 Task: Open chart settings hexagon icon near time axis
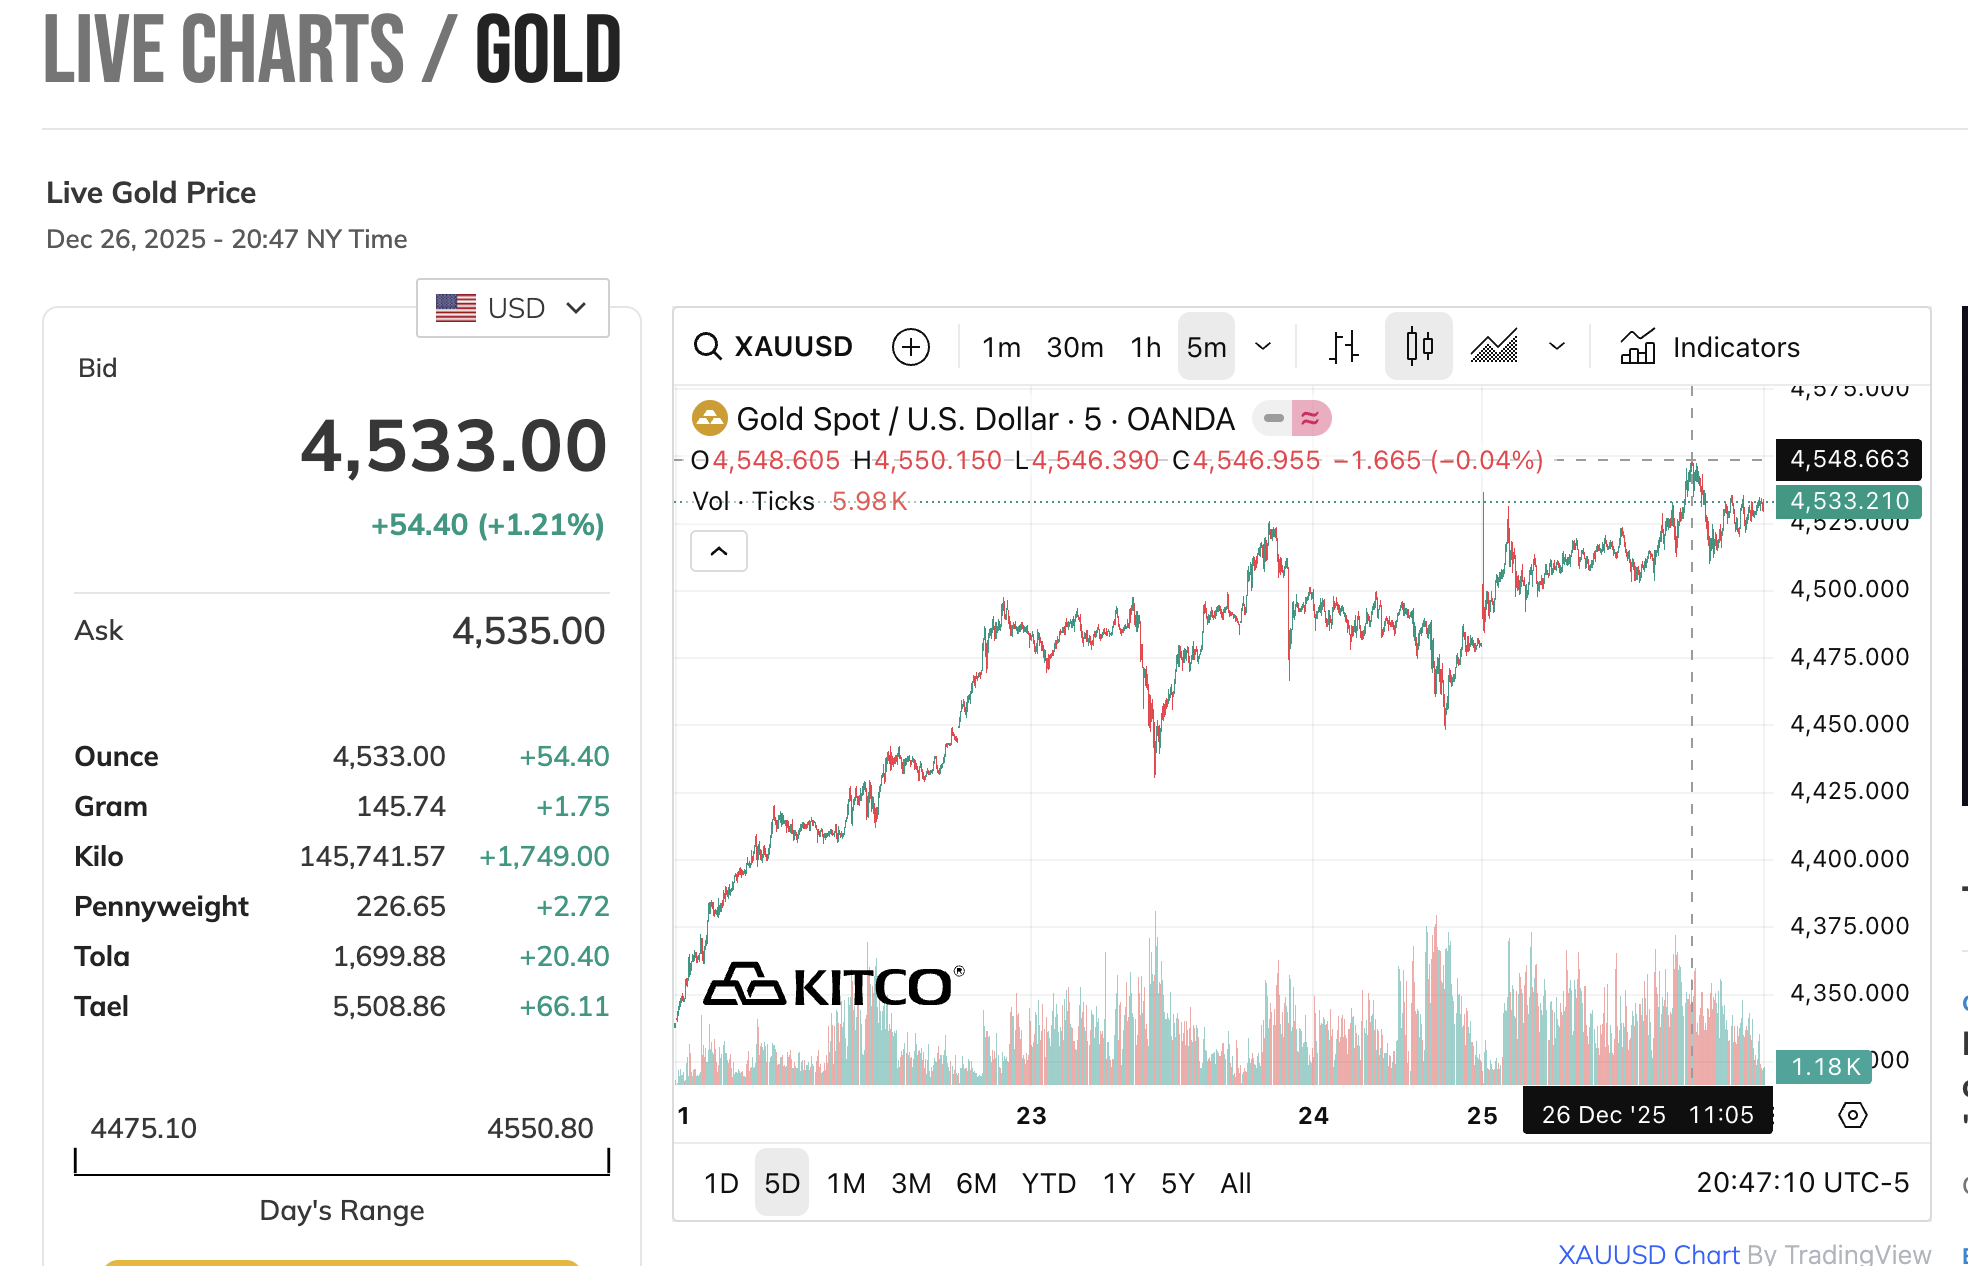pyautogui.click(x=1852, y=1114)
